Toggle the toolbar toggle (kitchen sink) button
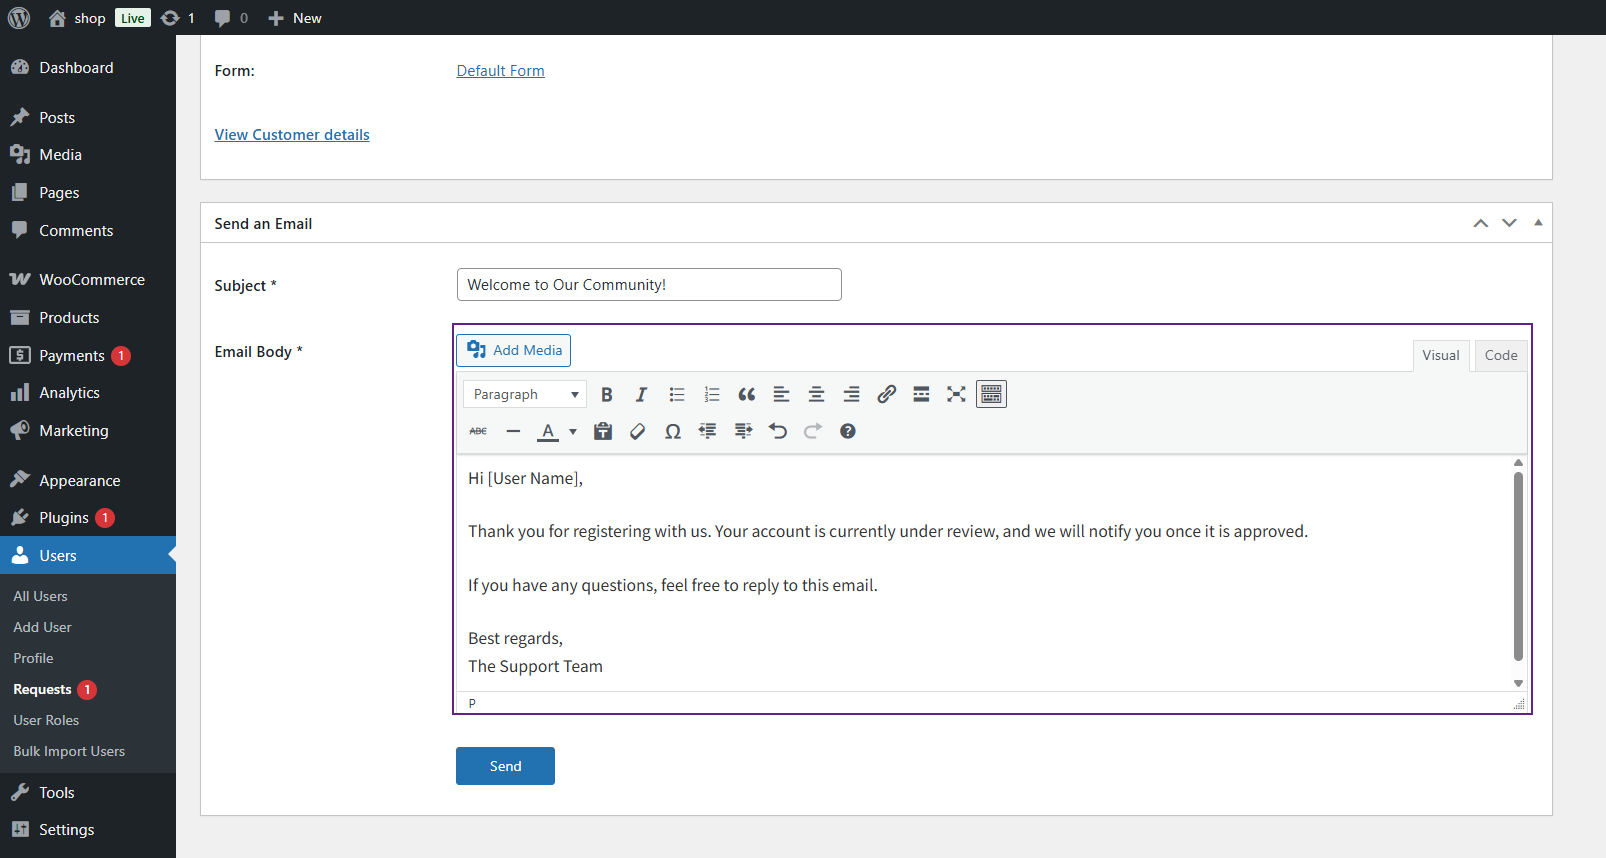Screen dimensions: 1606x858 [x=991, y=395]
